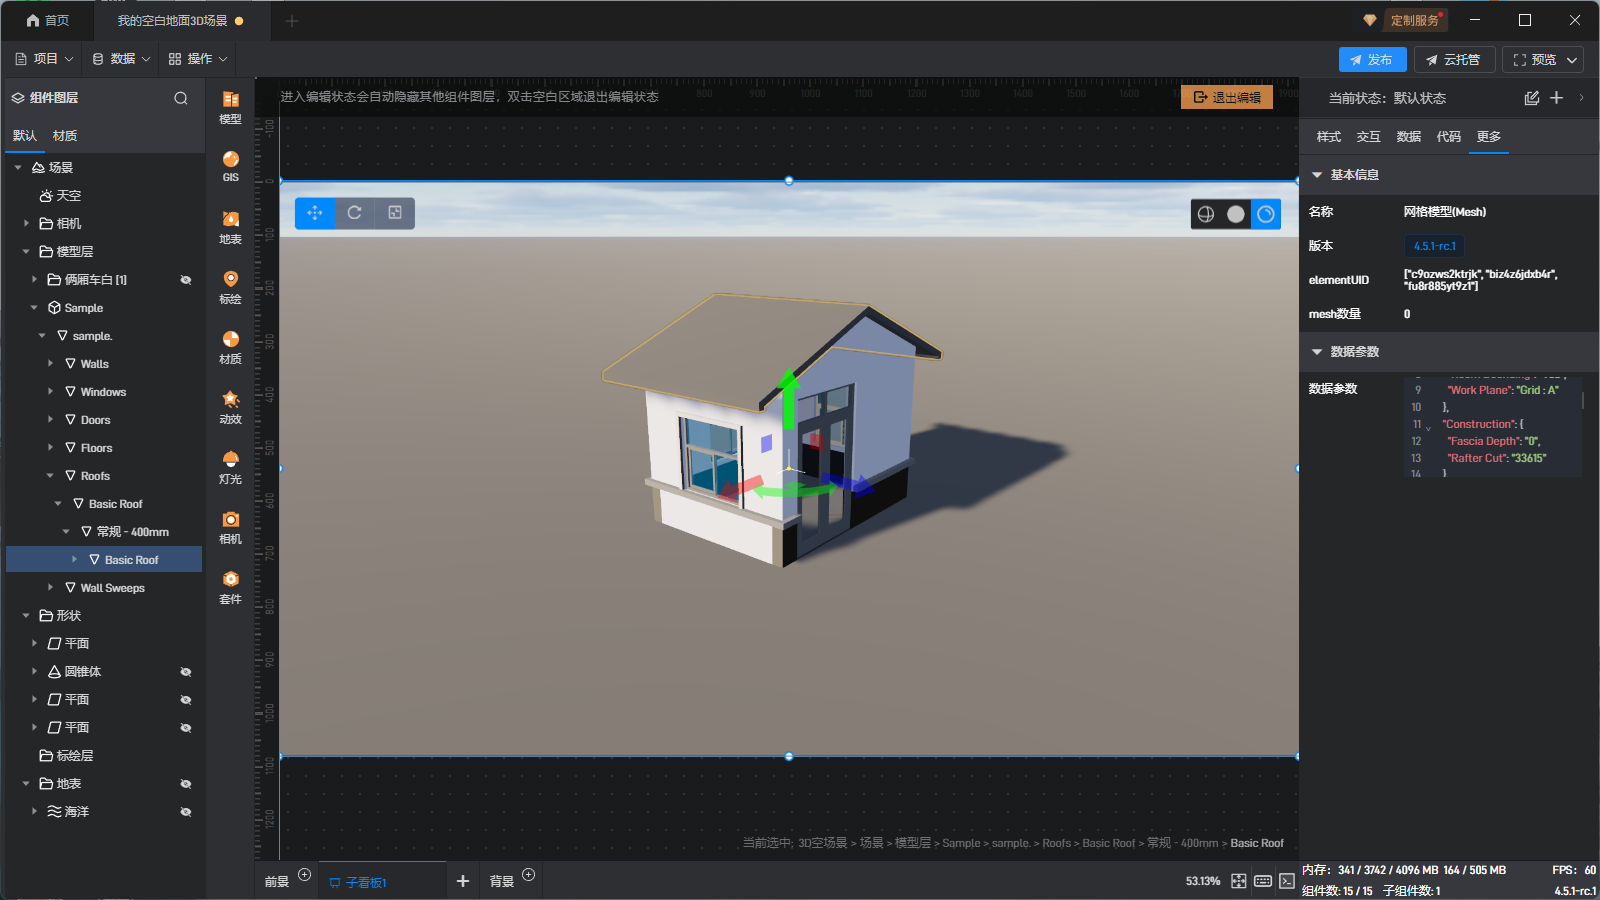Open the 标绘 marker tool
The image size is (1600, 900).
(x=230, y=286)
